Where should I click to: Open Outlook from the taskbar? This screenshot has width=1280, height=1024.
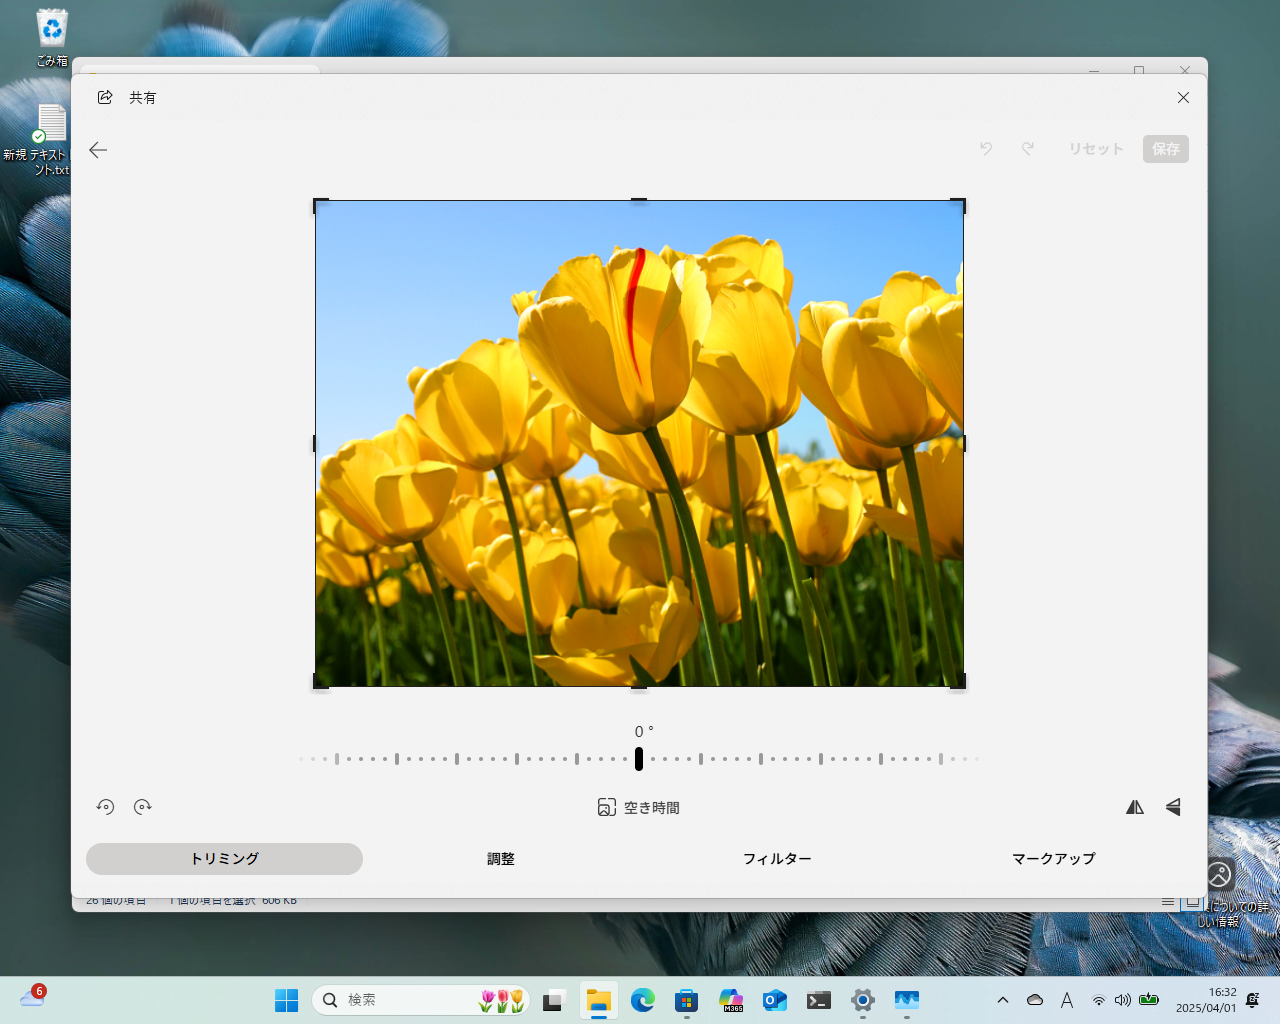775,1000
